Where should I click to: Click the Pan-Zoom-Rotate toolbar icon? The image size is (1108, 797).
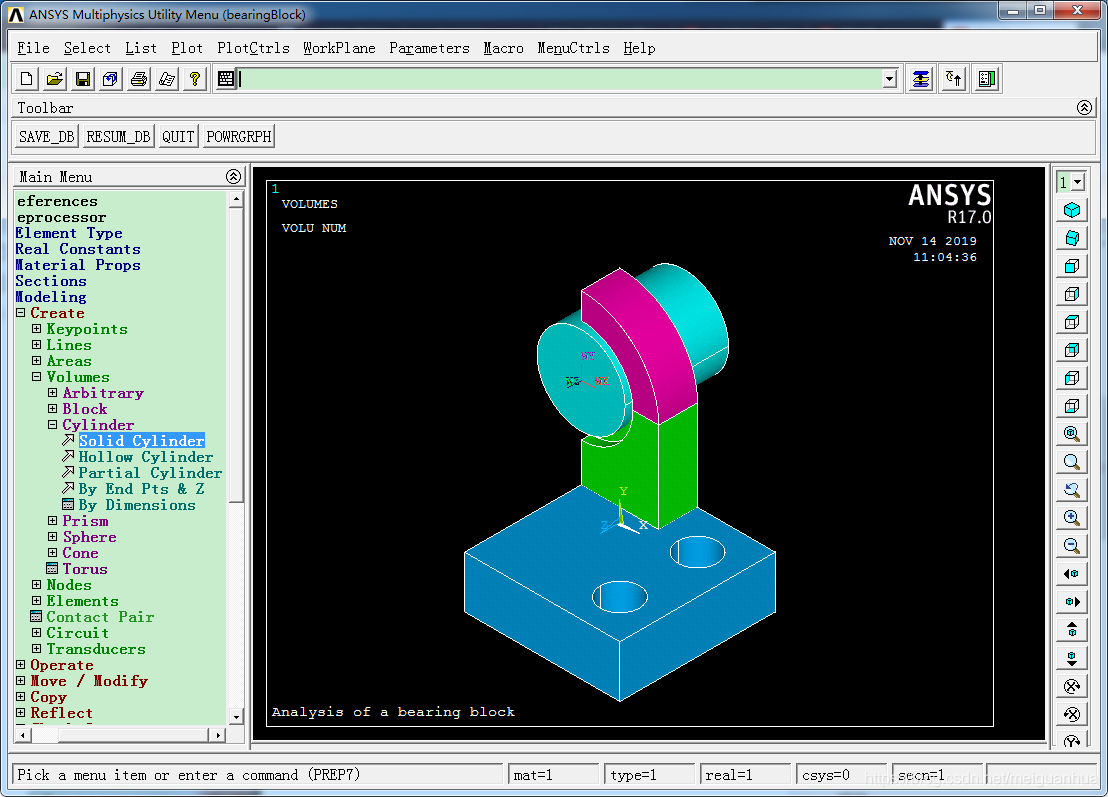tap(110, 79)
